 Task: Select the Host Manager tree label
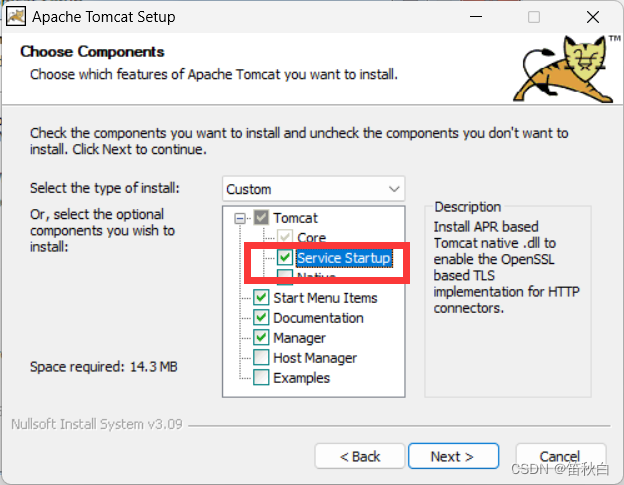coord(315,358)
